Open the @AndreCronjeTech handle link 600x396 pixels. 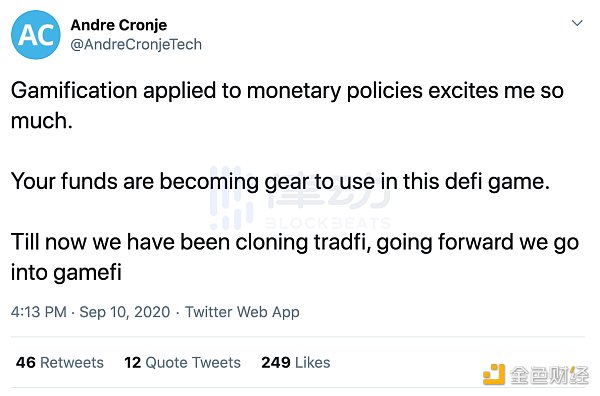click(x=136, y=44)
